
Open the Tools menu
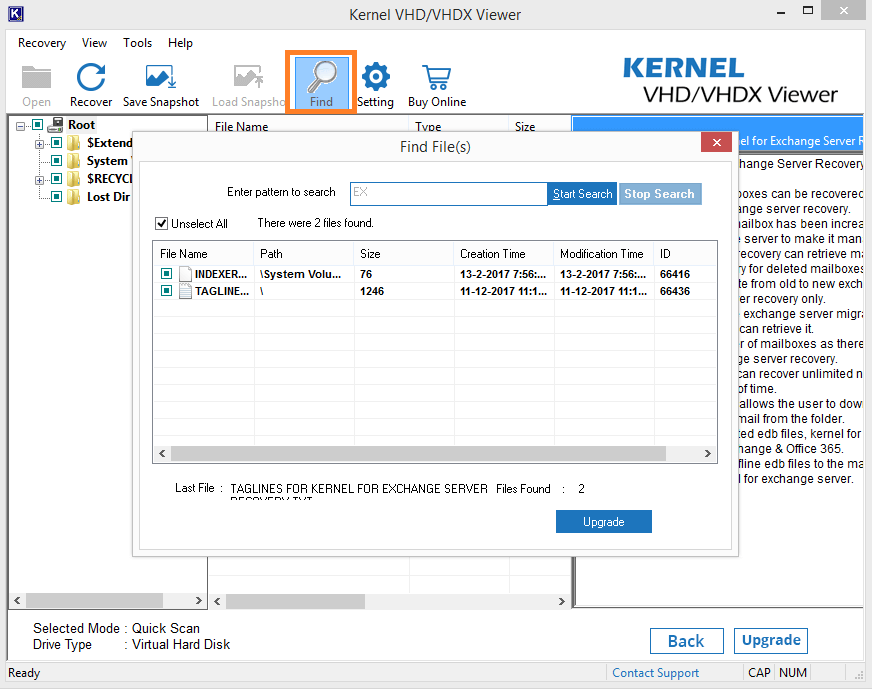138,43
